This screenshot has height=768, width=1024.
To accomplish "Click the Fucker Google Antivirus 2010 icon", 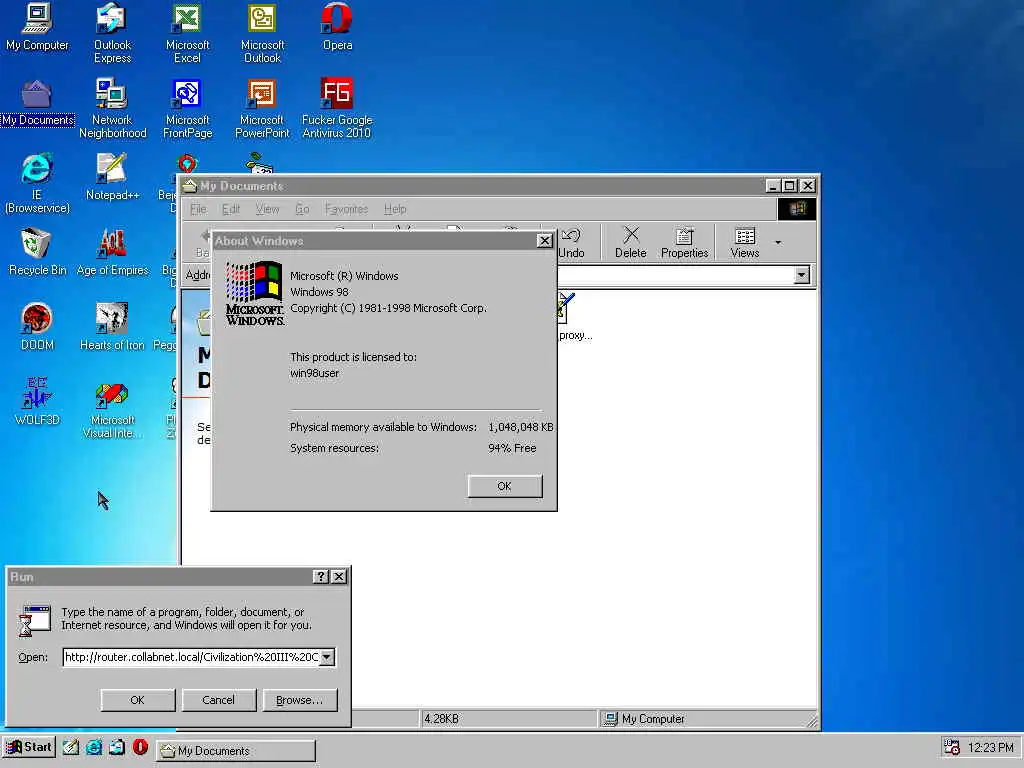I will tap(337, 108).
